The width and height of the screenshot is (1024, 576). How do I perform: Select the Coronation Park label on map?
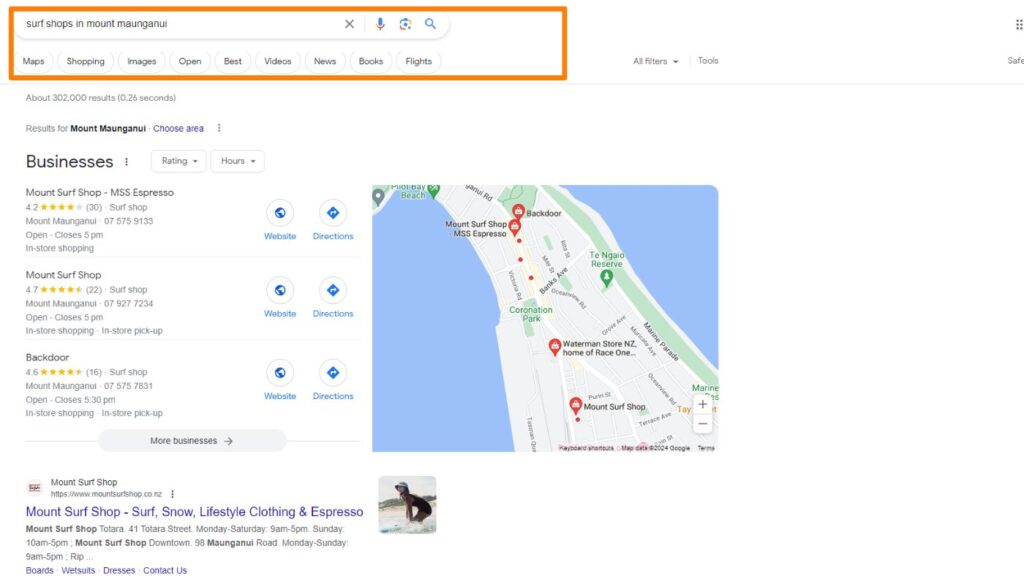(531, 314)
